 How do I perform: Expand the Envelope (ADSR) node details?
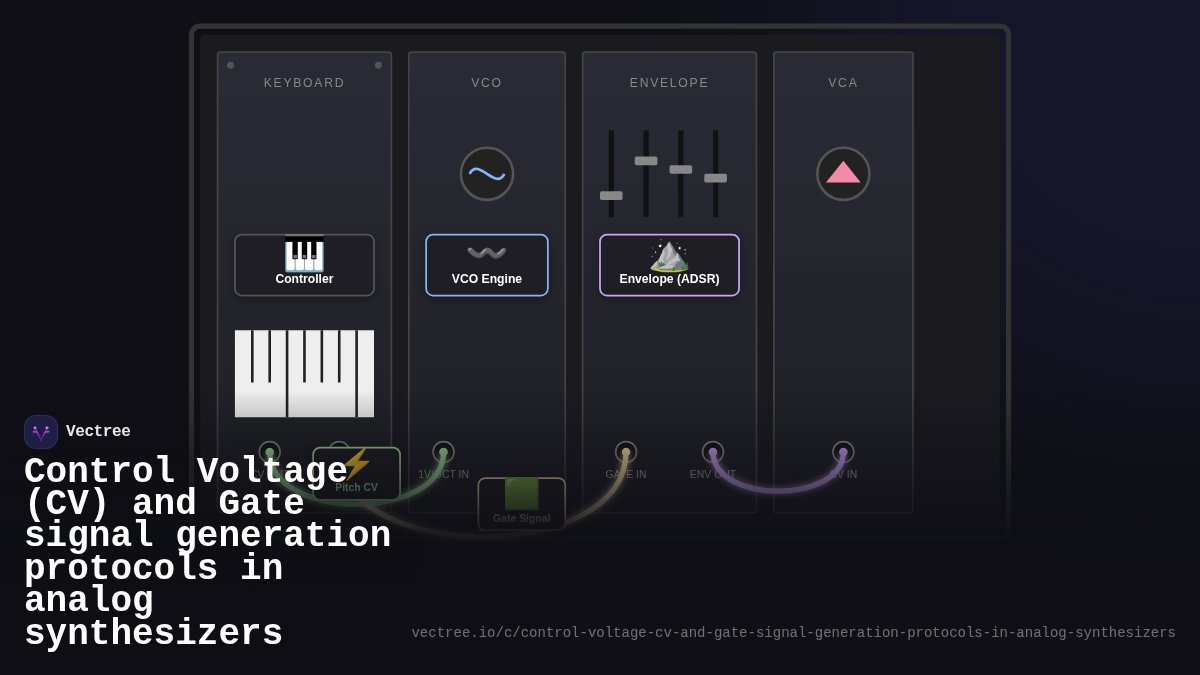[669, 265]
